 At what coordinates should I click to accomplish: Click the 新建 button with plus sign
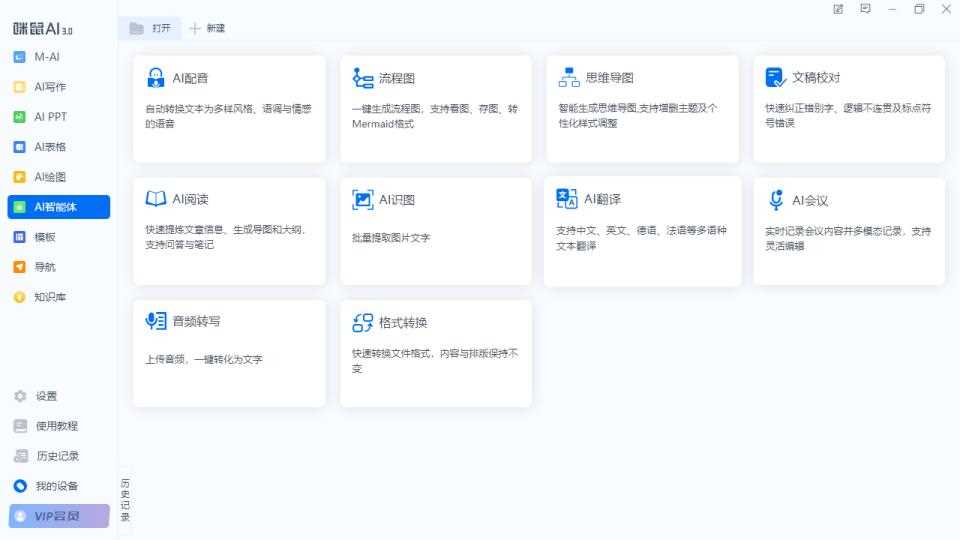(207, 29)
